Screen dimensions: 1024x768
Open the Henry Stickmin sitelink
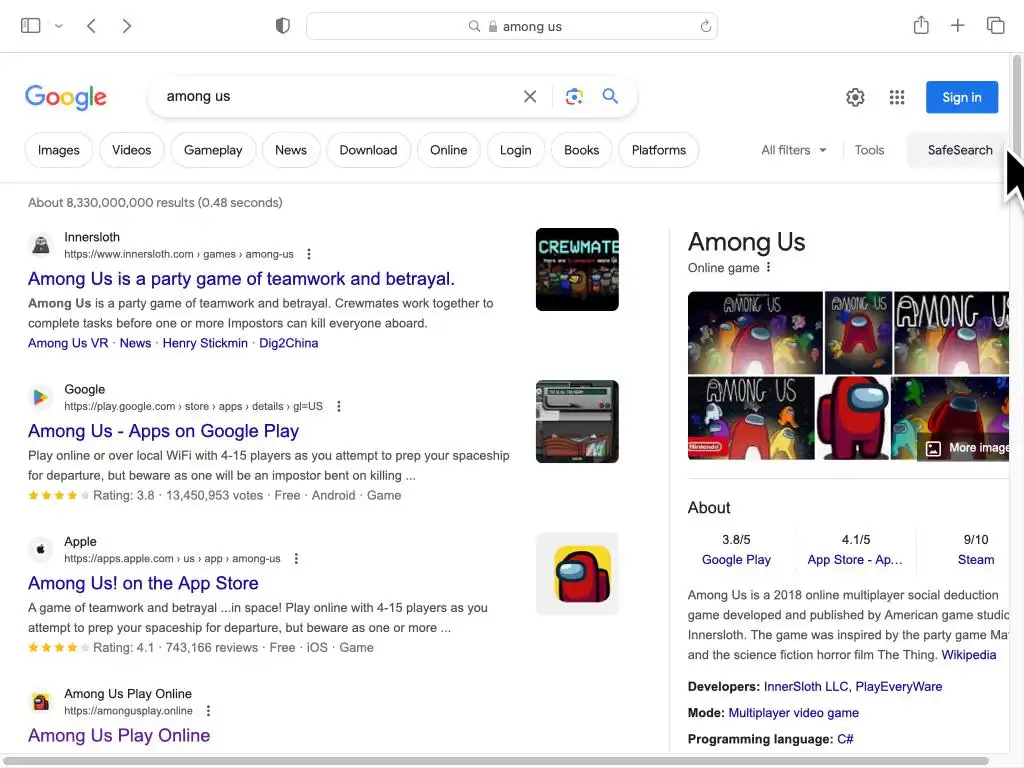click(205, 343)
